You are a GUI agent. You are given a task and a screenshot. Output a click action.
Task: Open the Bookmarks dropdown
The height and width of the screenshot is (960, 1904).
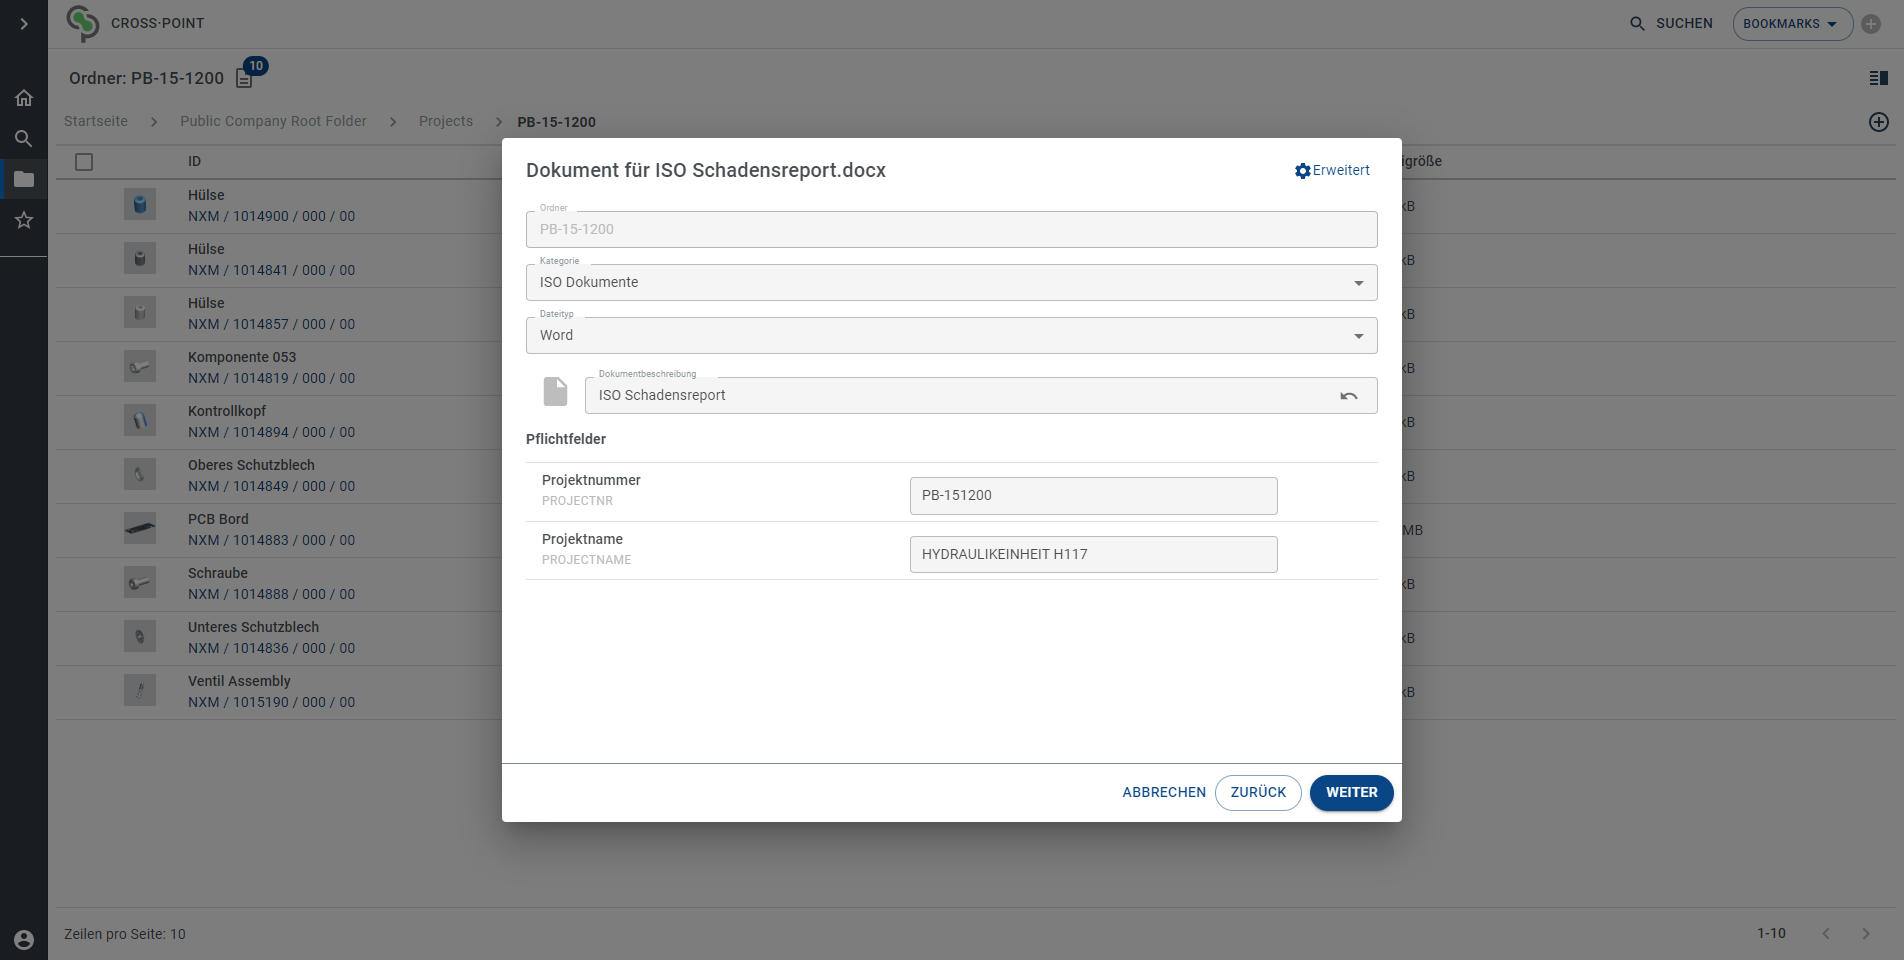coord(1792,24)
